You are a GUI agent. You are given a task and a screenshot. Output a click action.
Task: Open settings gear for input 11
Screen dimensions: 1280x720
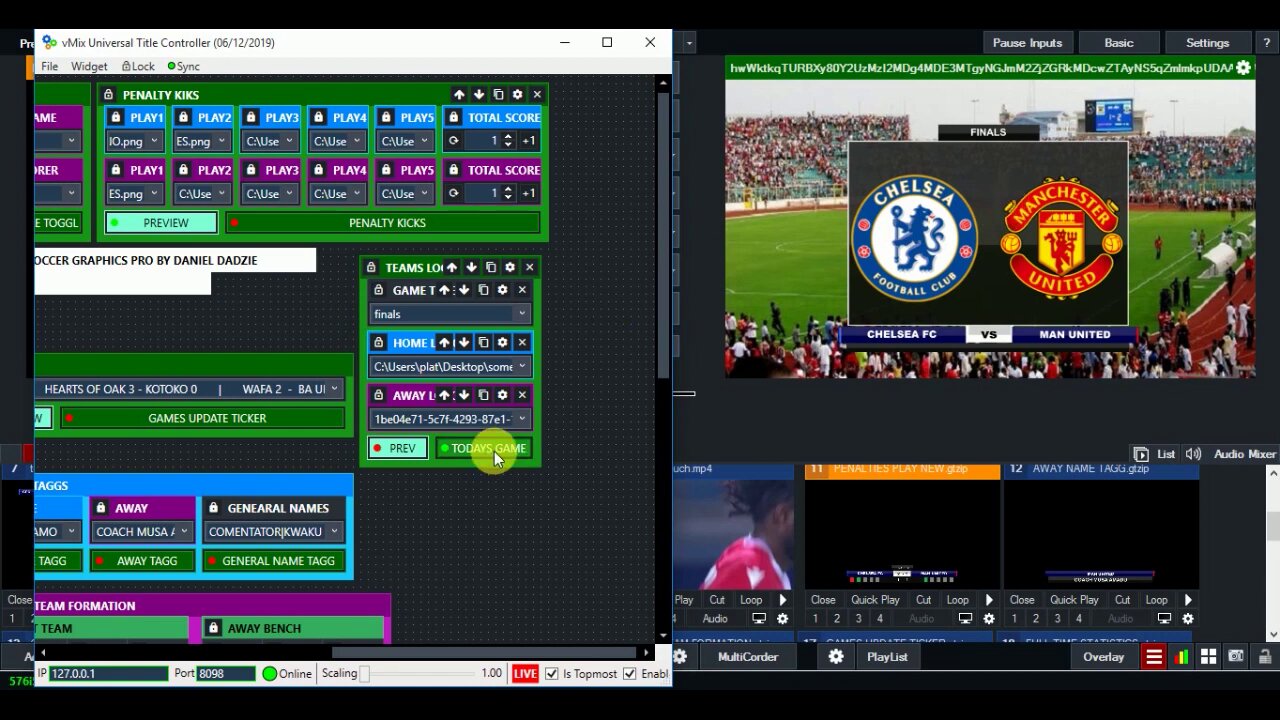(x=989, y=619)
